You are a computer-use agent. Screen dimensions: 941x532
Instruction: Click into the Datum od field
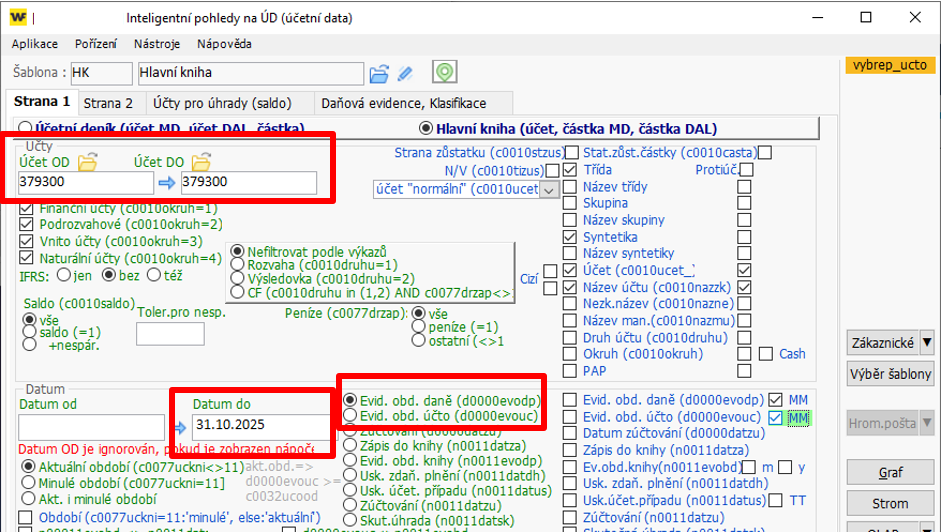pos(91,427)
